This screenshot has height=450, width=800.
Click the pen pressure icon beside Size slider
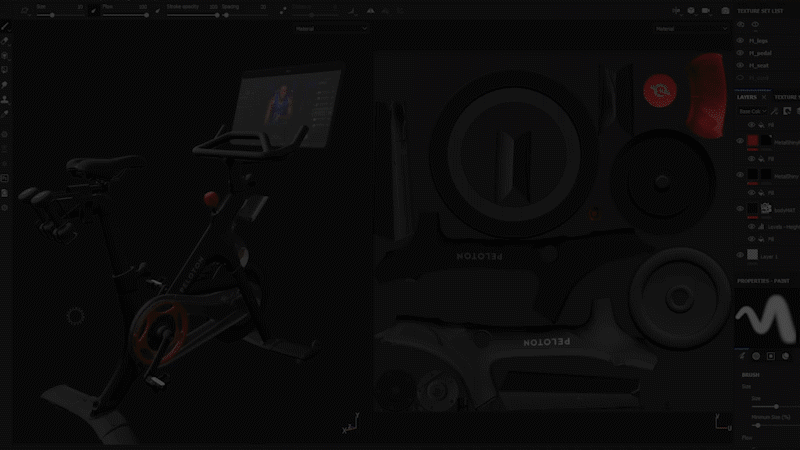pyautogui.click(x=94, y=11)
